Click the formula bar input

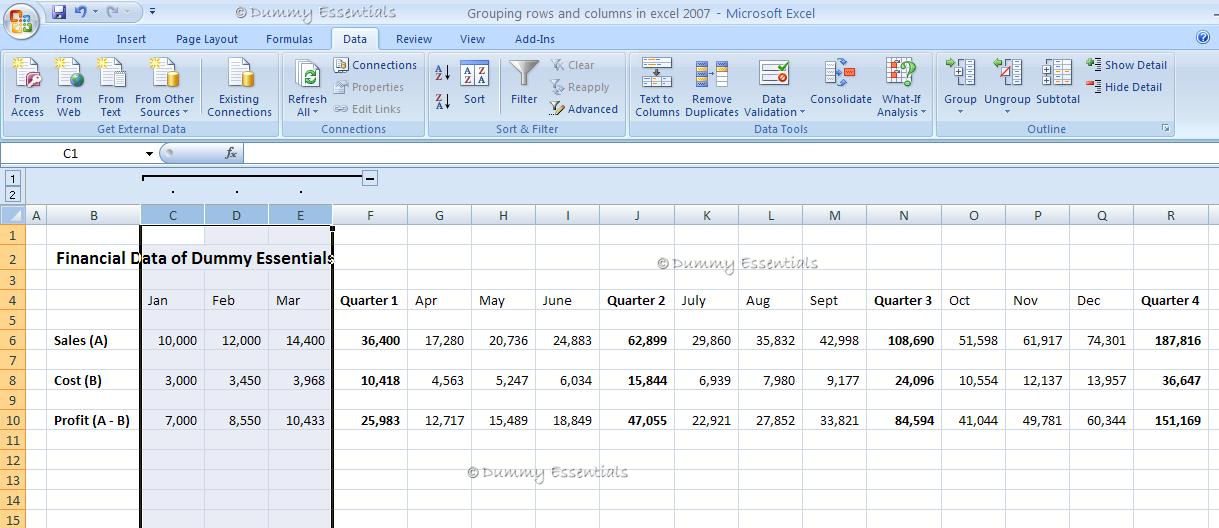[730, 153]
